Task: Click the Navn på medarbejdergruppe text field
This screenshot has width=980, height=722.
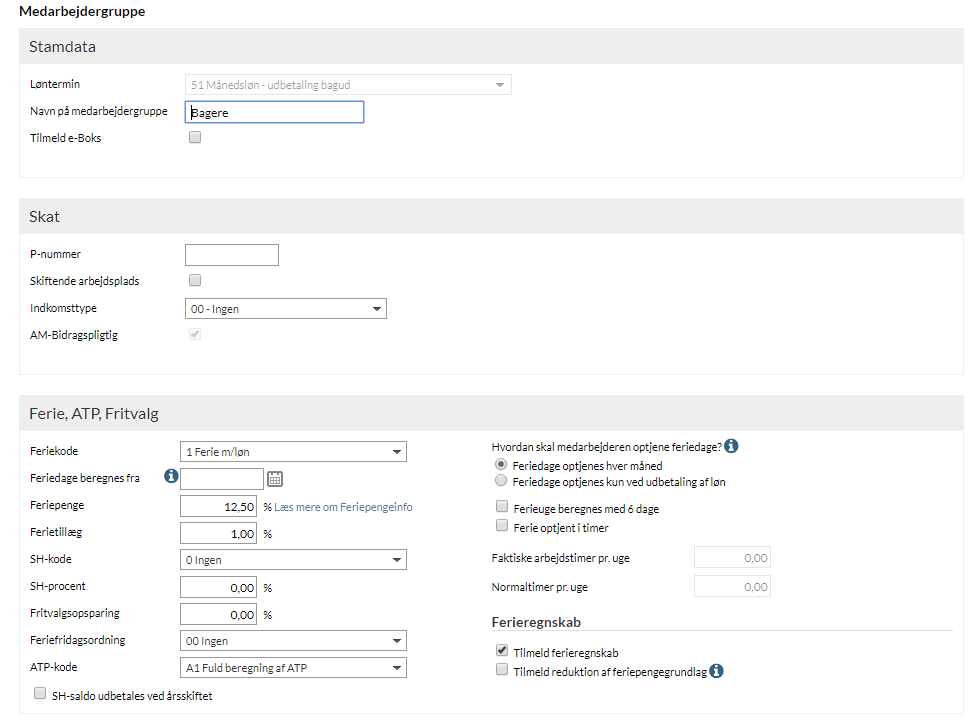Action: (x=275, y=113)
